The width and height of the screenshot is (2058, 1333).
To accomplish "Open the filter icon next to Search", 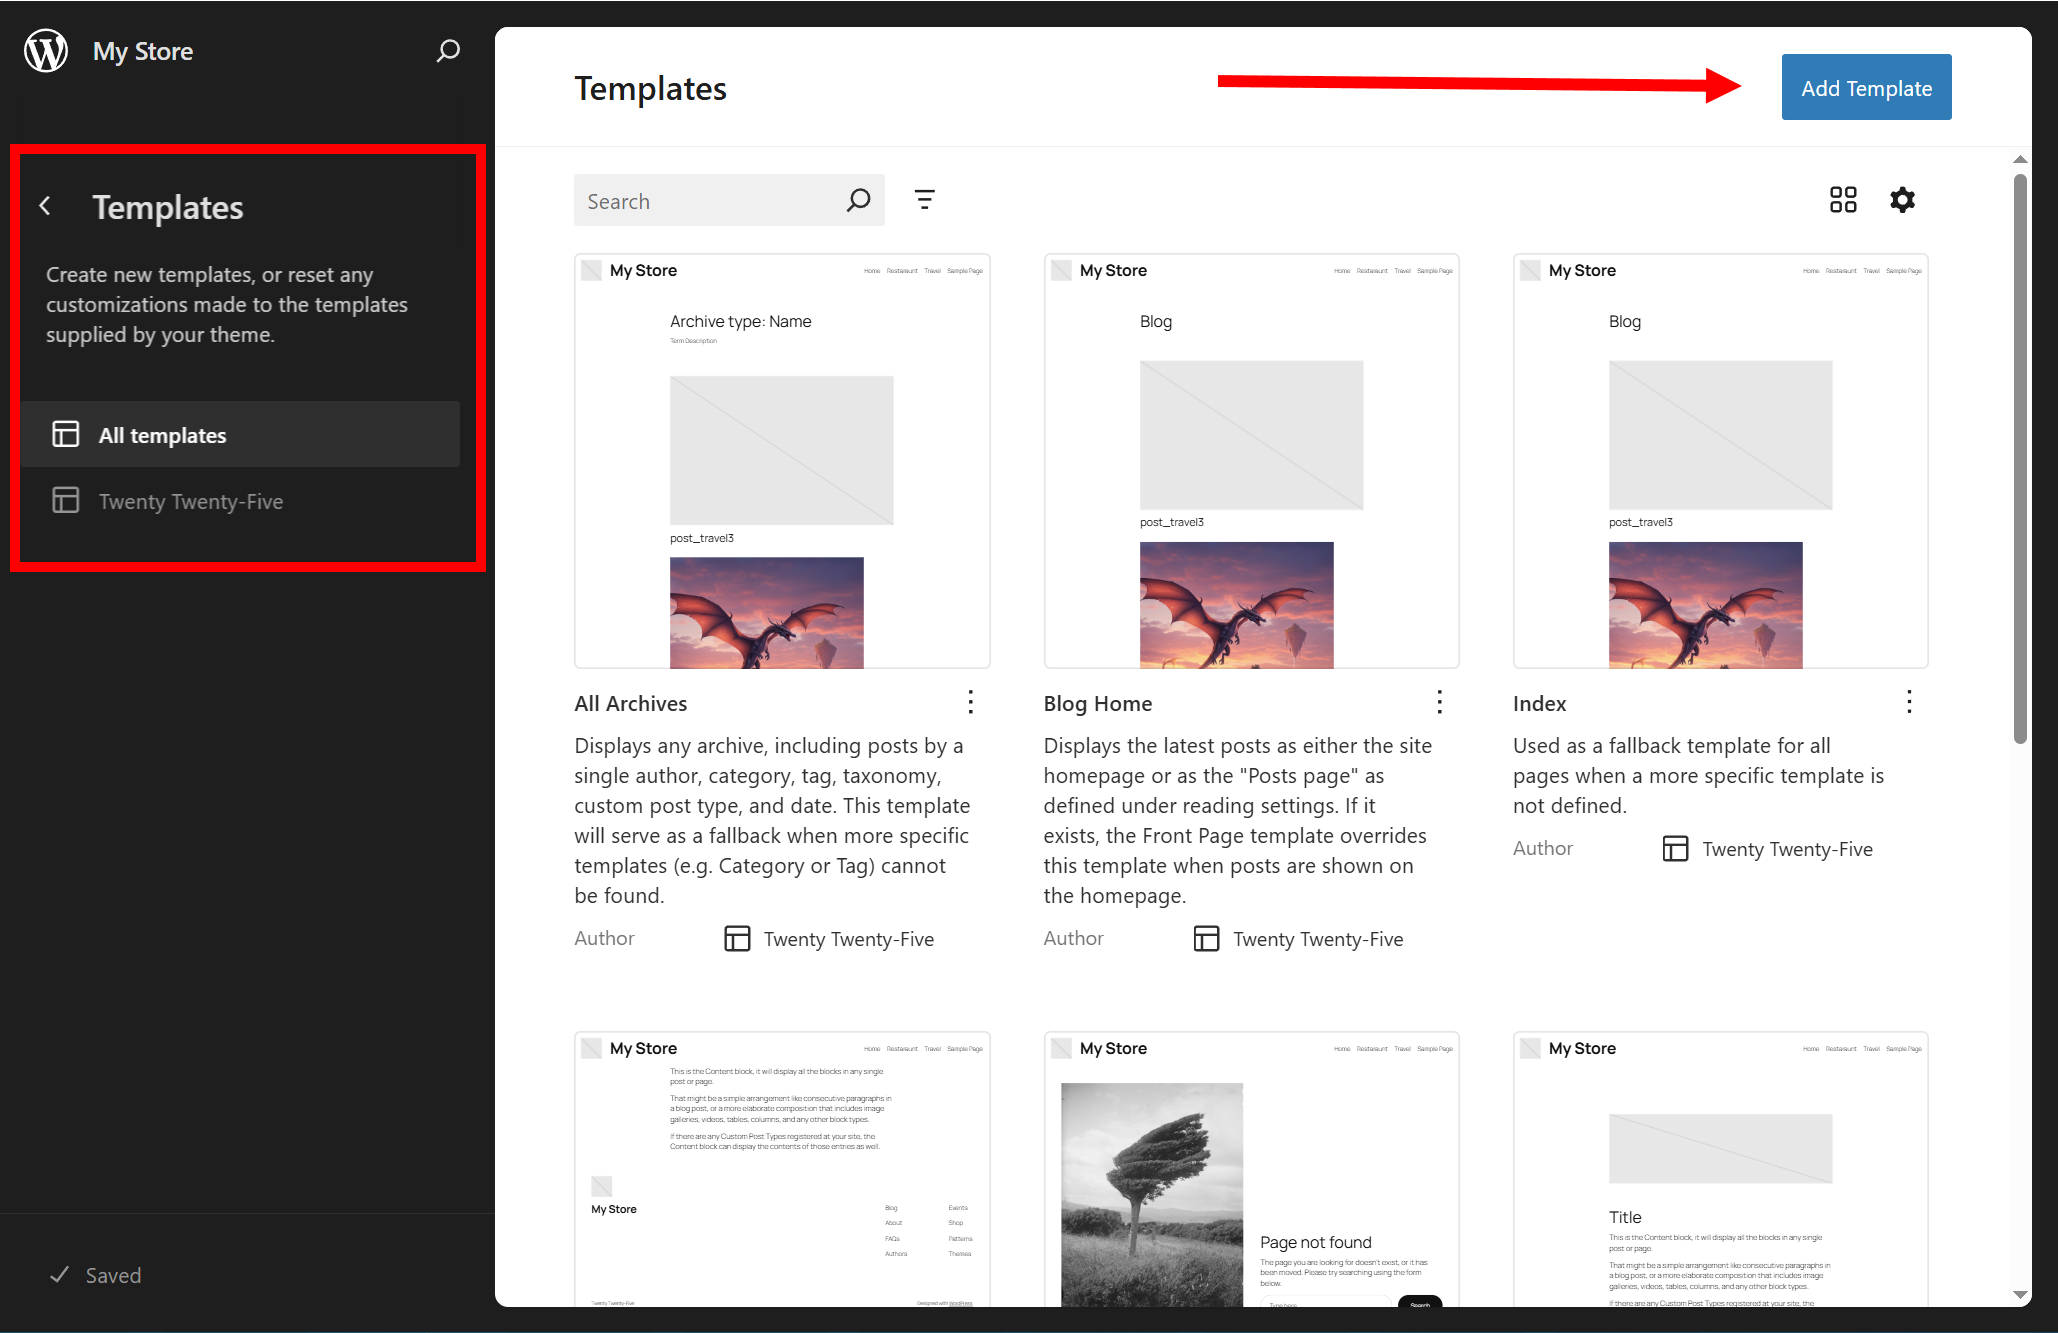I will pyautogui.click(x=924, y=200).
